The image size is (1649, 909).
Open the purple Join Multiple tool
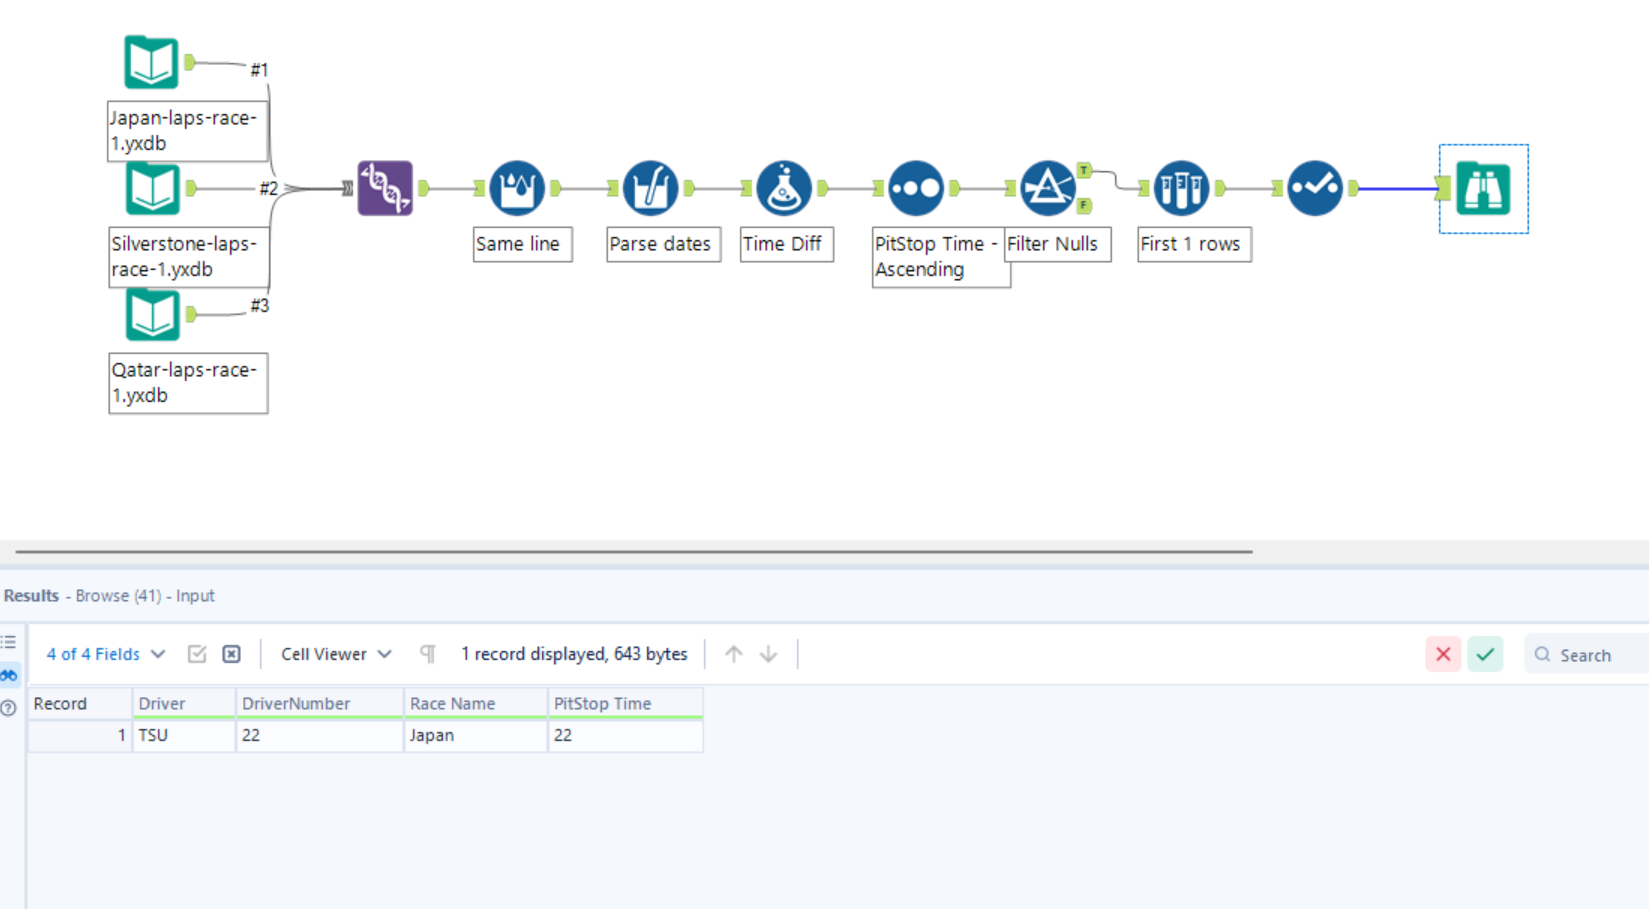tap(384, 187)
